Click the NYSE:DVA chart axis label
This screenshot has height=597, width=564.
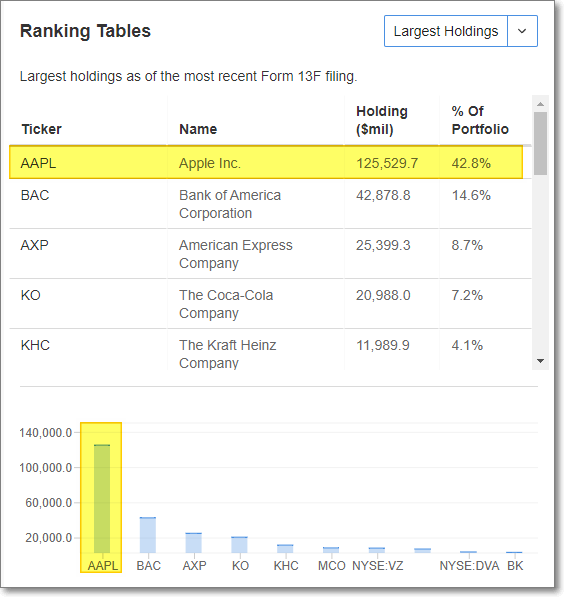pyautogui.click(x=469, y=566)
